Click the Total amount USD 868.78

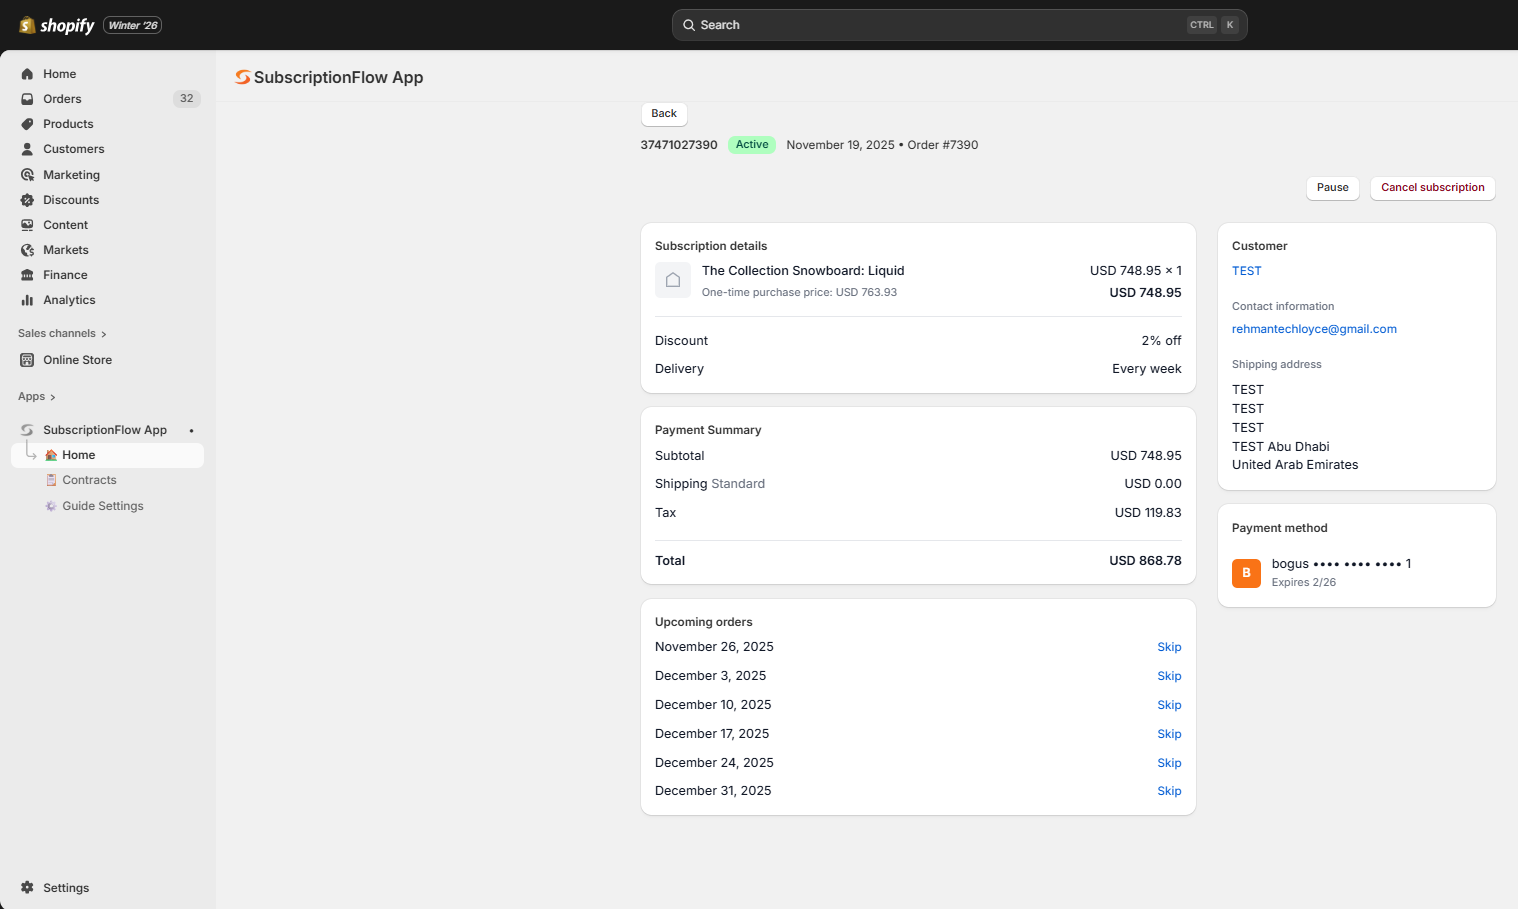tap(1145, 561)
